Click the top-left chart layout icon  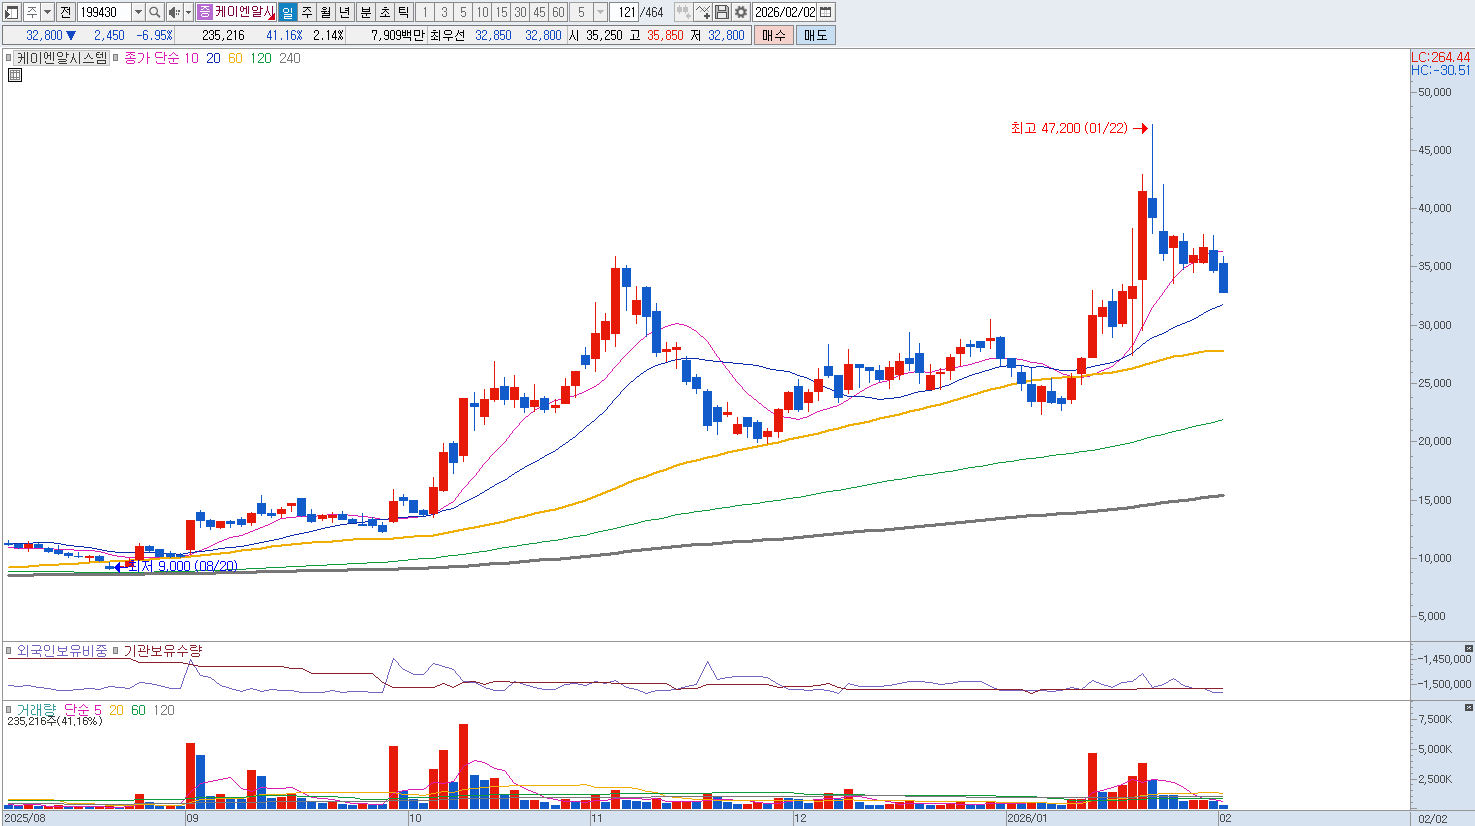click(12, 12)
